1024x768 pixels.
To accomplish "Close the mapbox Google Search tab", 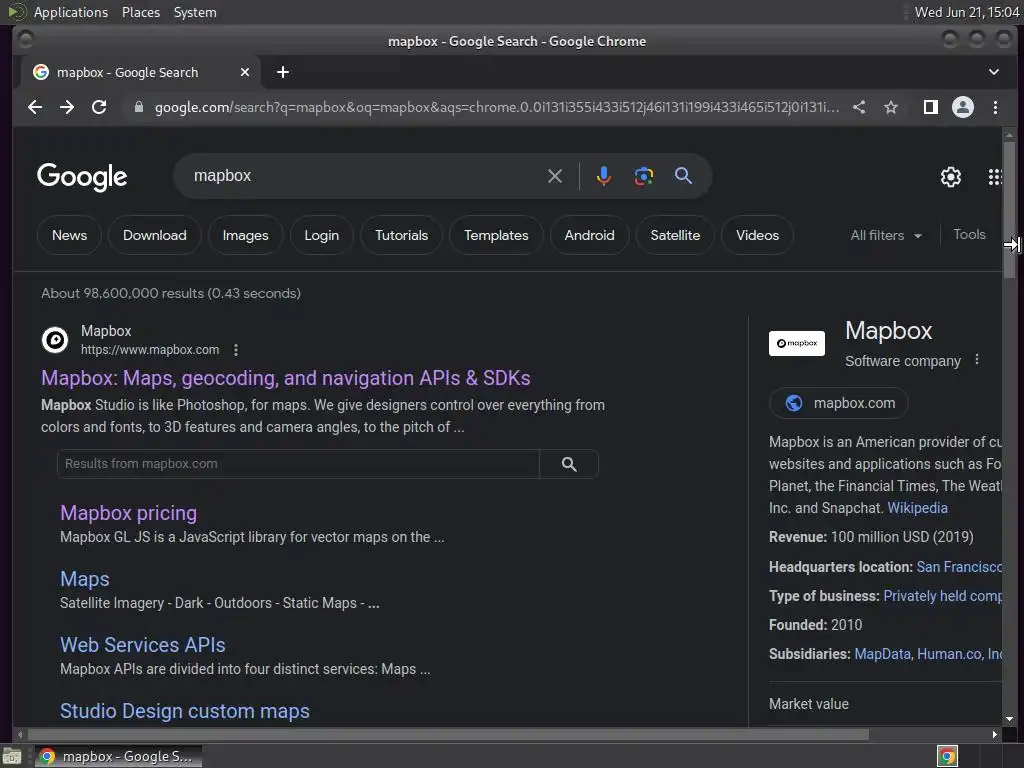I will (x=245, y=72).
